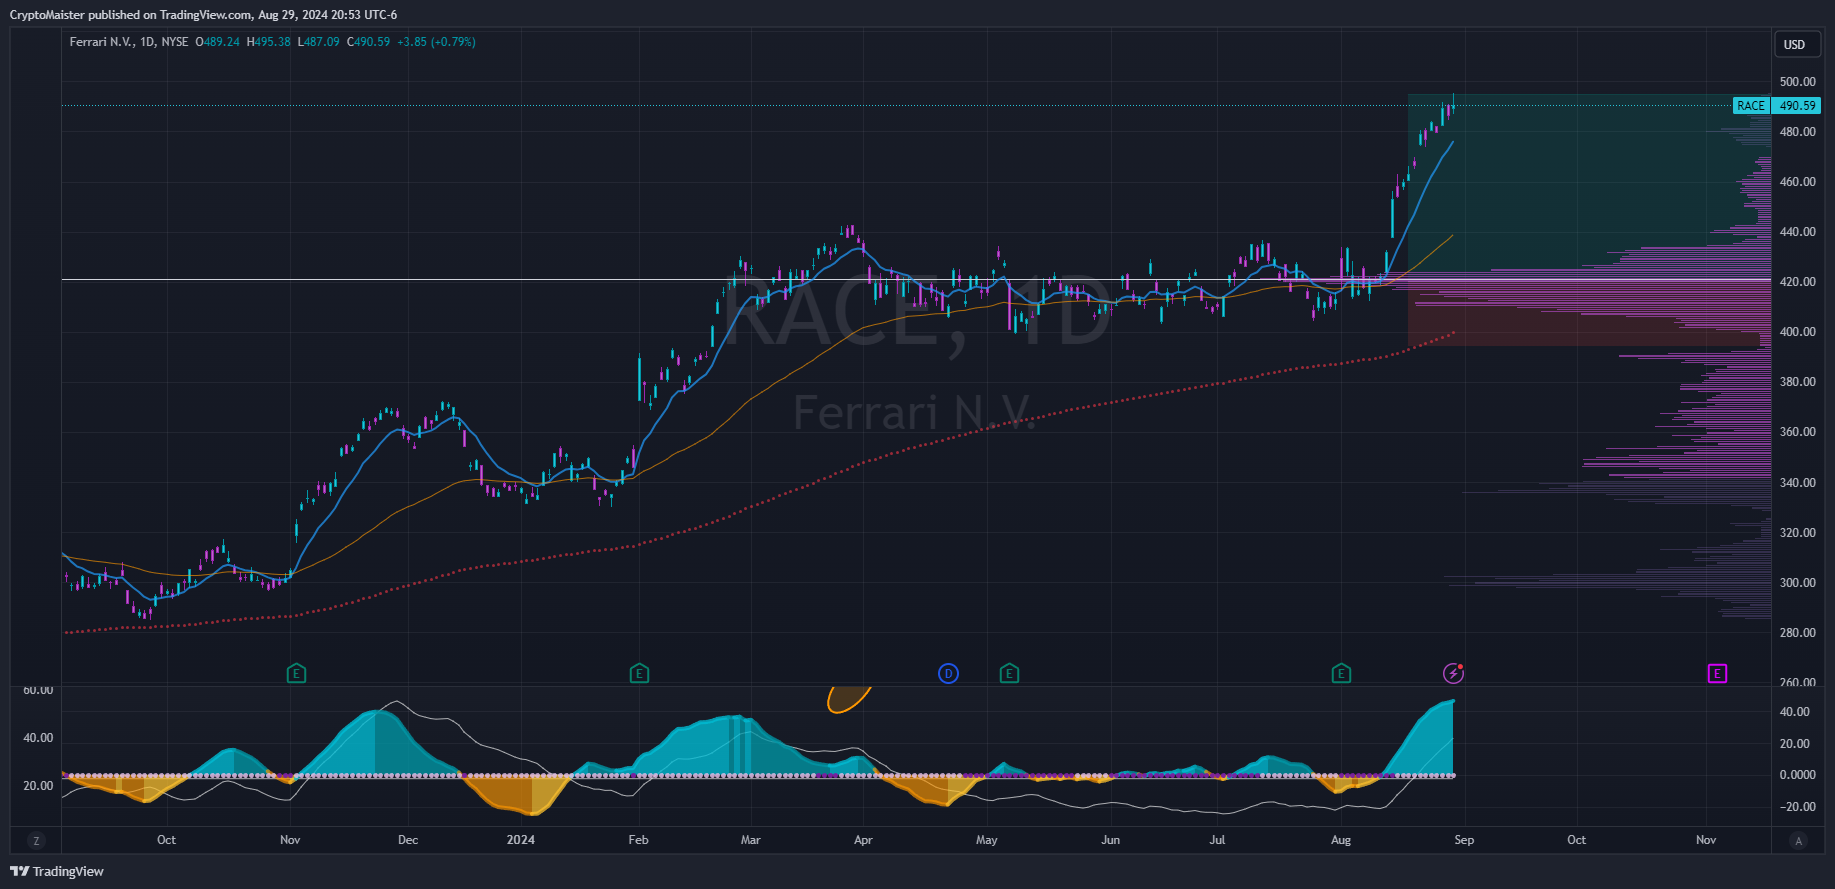Screen dimensions: 1835x889
Task: Click the 300.00 price axis label
Action: (1797, 583)
